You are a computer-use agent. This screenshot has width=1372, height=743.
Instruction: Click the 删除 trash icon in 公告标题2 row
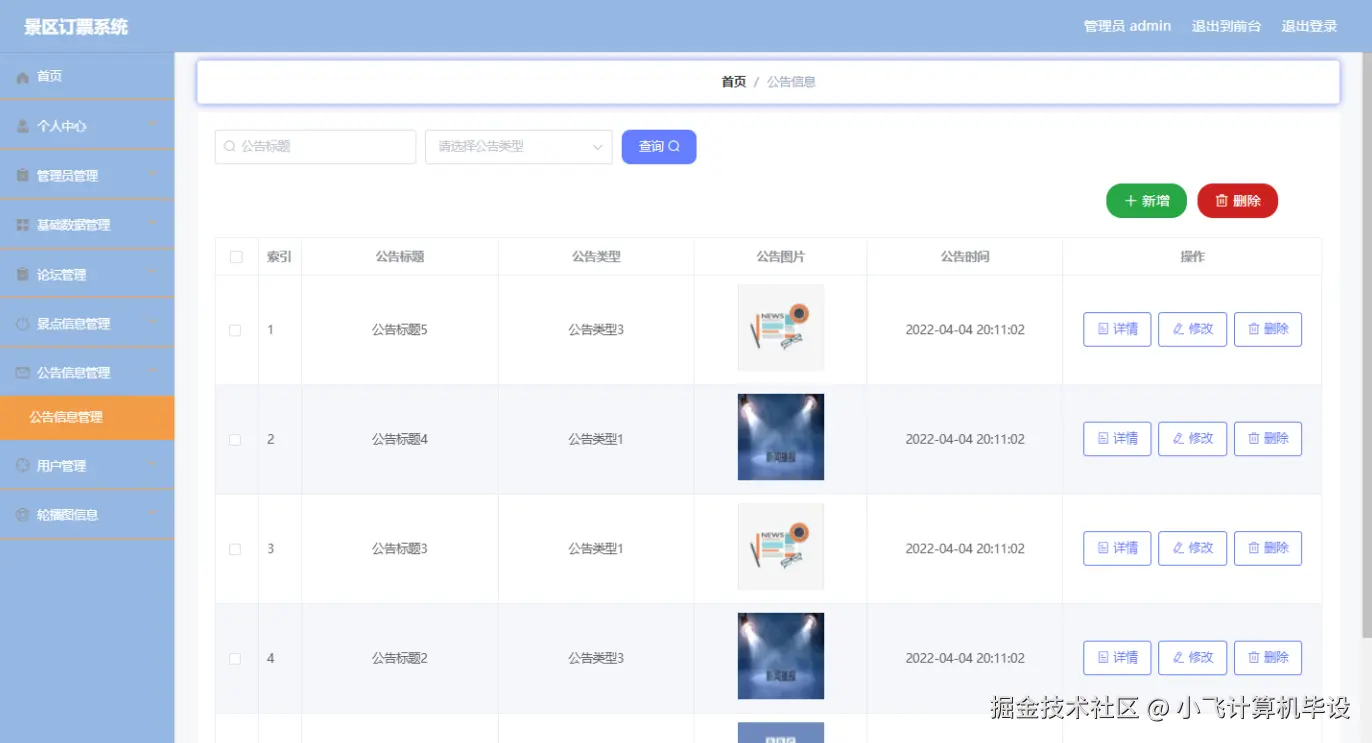click(x=1254, y=657)
